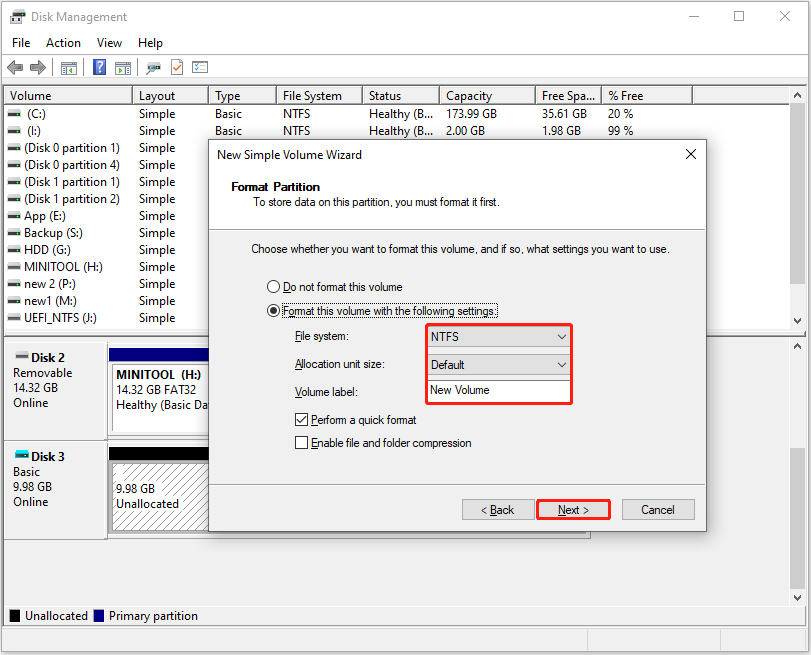Click the Forward navigation arrow in the toolbar

coord(37,67)
